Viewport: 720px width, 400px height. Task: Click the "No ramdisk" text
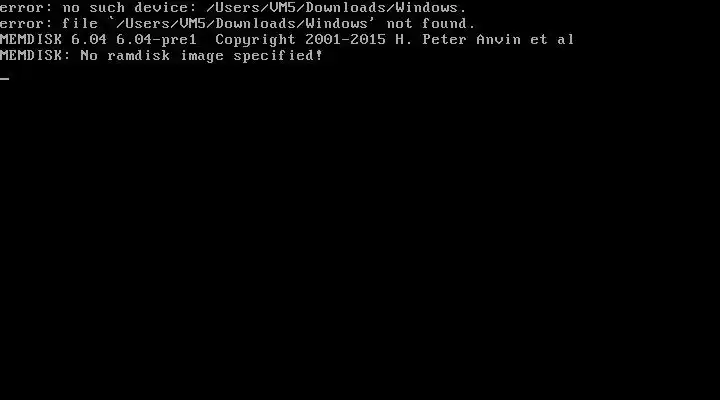tap(125, 56)
